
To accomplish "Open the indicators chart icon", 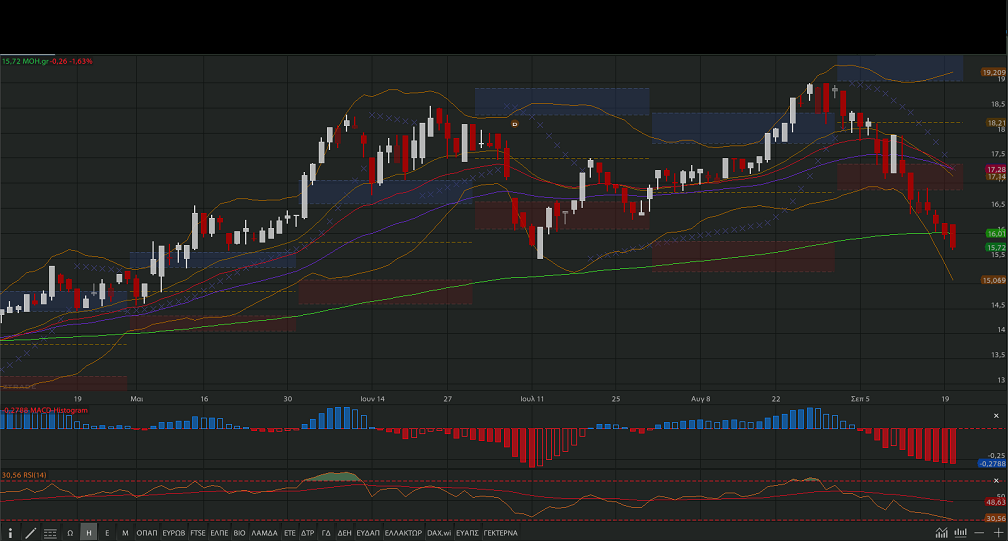I will tap(941, 533).
